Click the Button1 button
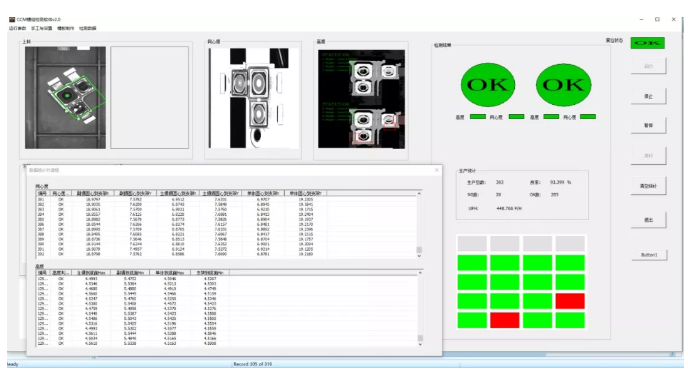 [x=649, y=255]
